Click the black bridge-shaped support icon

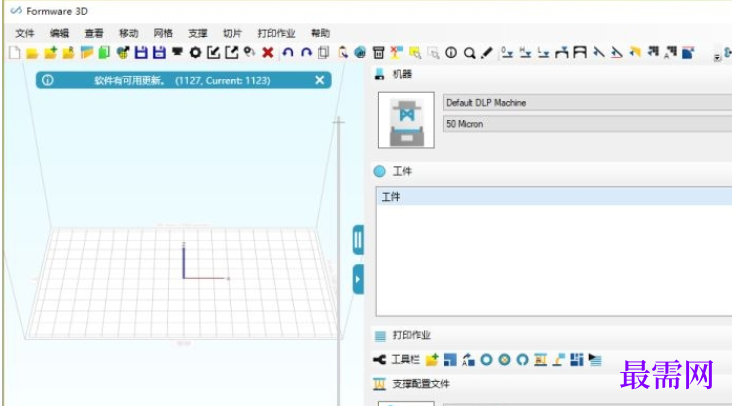click(580, 53)
